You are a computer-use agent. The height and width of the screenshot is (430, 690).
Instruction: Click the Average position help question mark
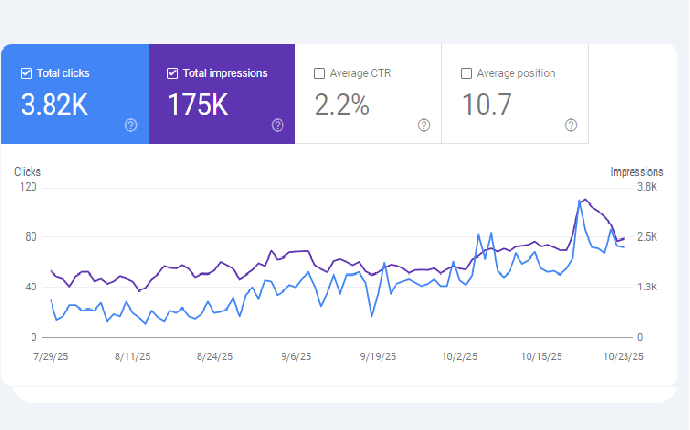(x=571, y=125)
